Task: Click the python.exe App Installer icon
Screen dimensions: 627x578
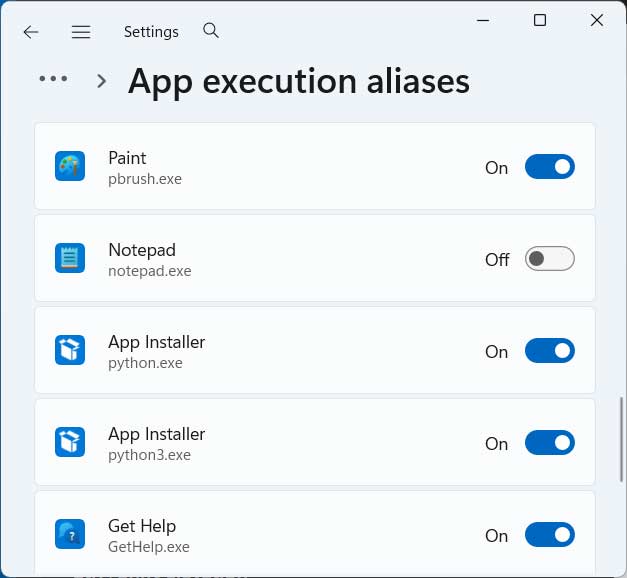Action: pos(70,351)
